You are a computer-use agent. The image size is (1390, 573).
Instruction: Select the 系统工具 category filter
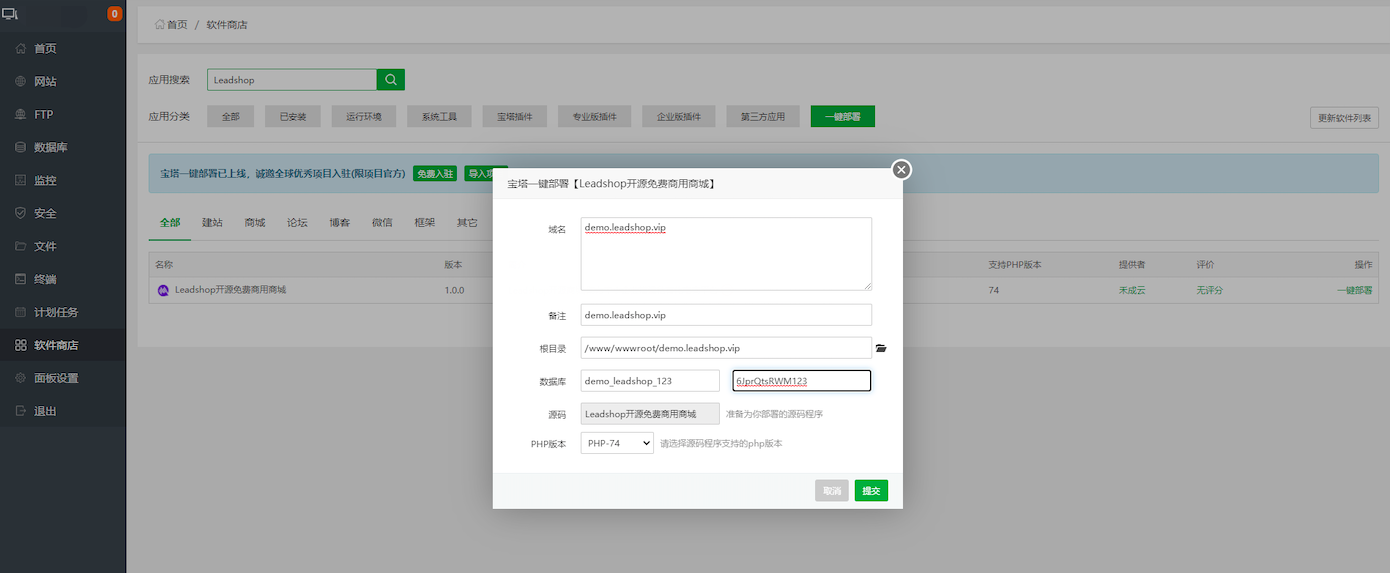439,117
